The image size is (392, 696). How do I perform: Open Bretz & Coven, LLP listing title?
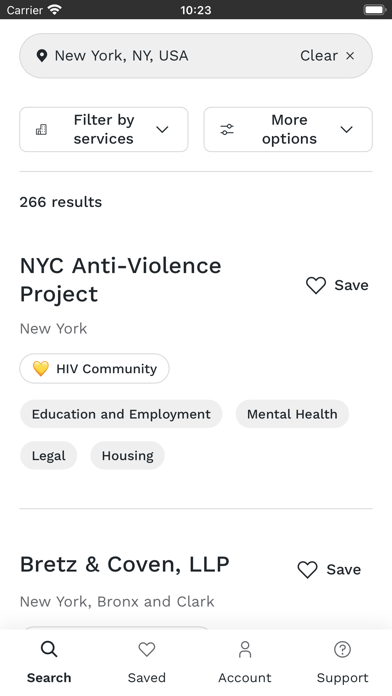tap(125, 565)
